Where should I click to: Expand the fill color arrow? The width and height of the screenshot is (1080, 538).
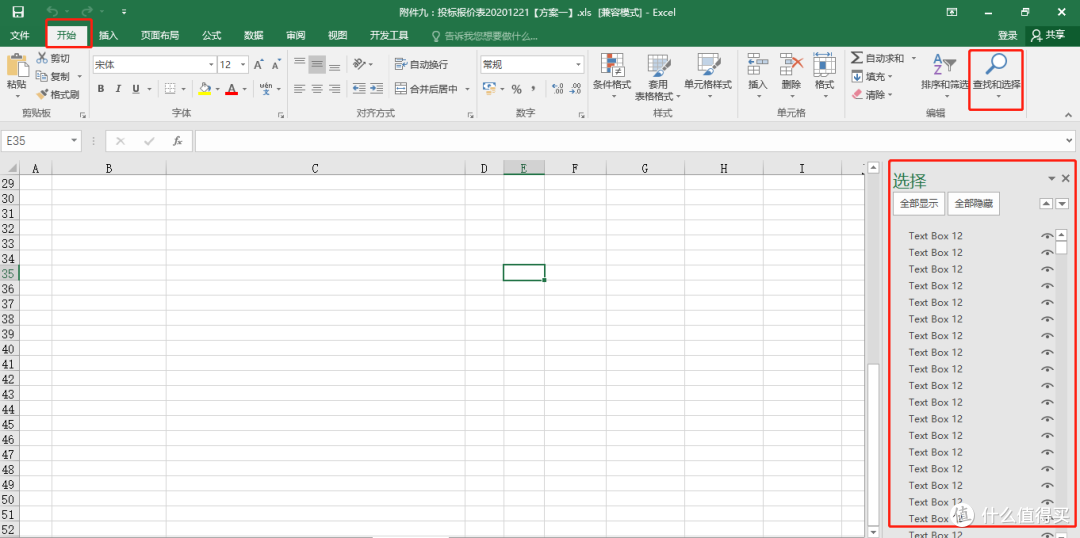(218, 90)
